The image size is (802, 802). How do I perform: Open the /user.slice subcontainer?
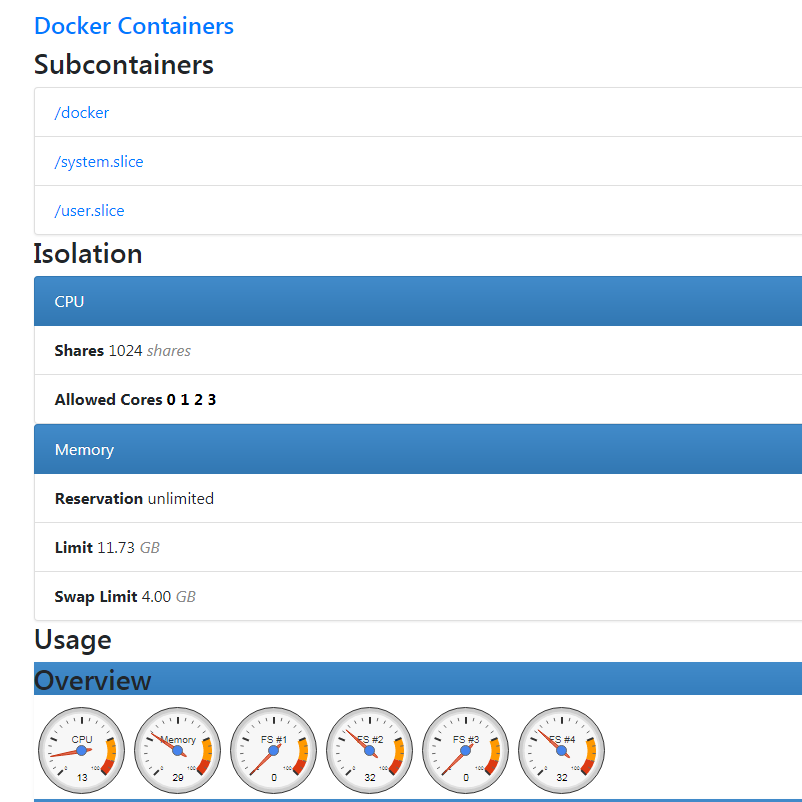pyautogui.click(x=90, y=211)
